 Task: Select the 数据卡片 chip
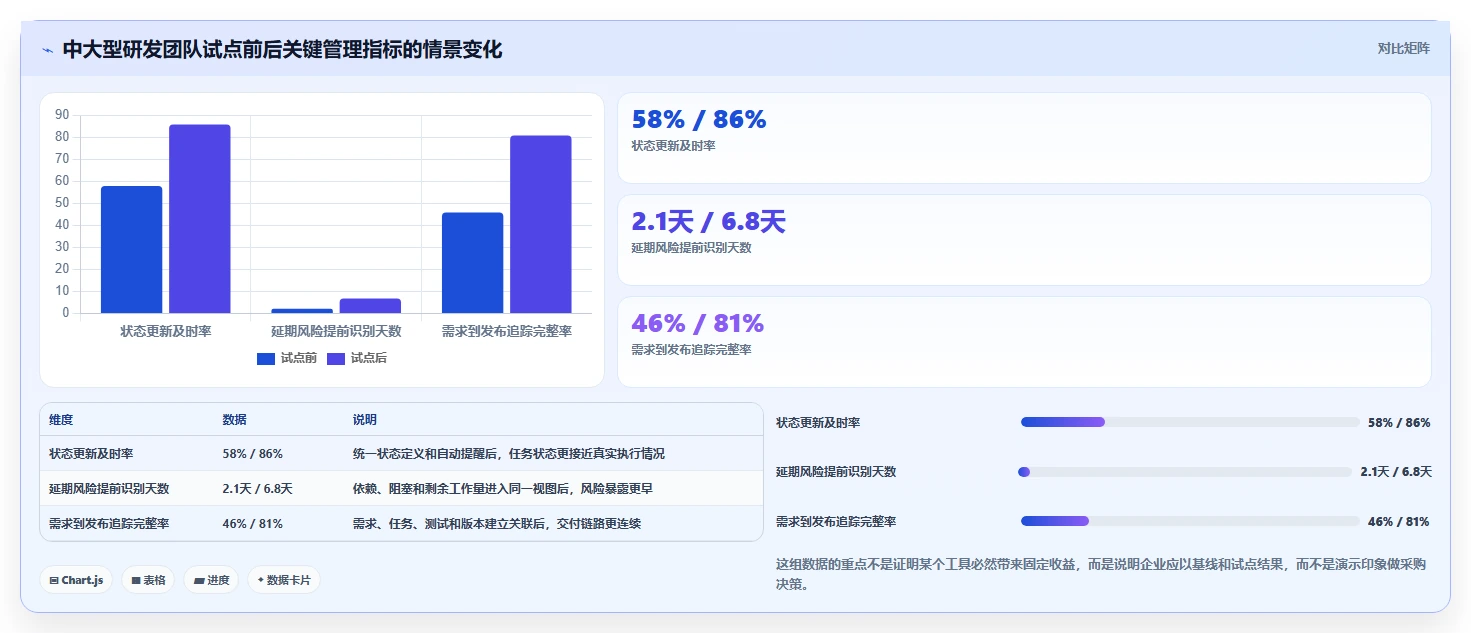click(x=284, y=580)
